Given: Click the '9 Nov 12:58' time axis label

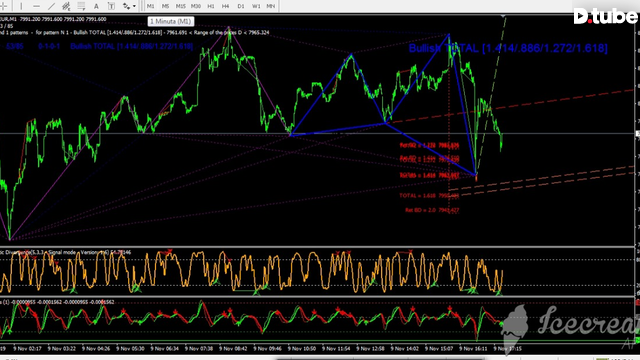Looking at the screenshot, I should coord(370,349).
